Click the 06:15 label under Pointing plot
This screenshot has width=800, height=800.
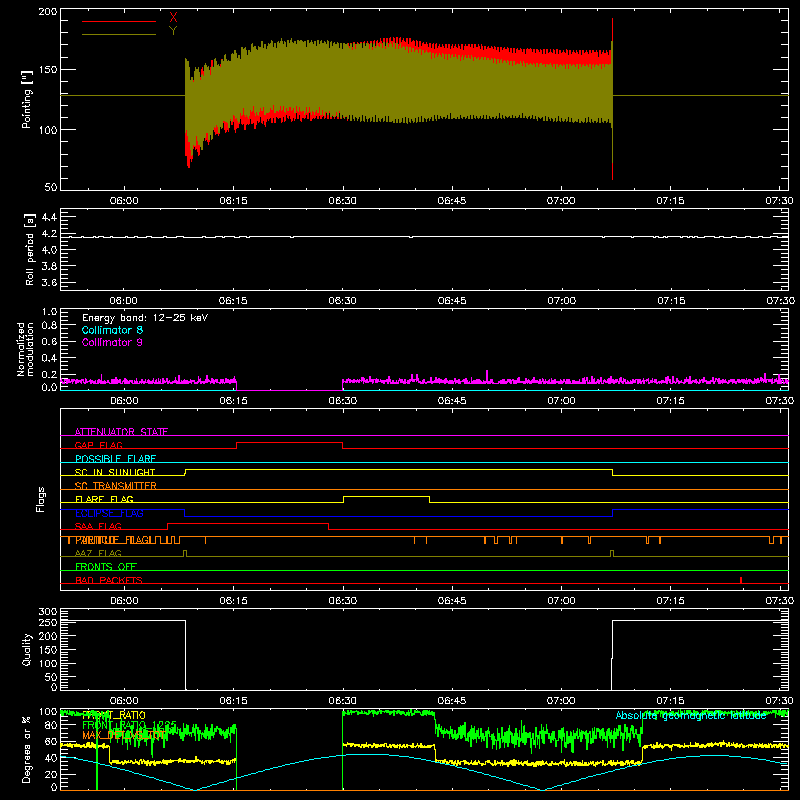tap(233, 201)
